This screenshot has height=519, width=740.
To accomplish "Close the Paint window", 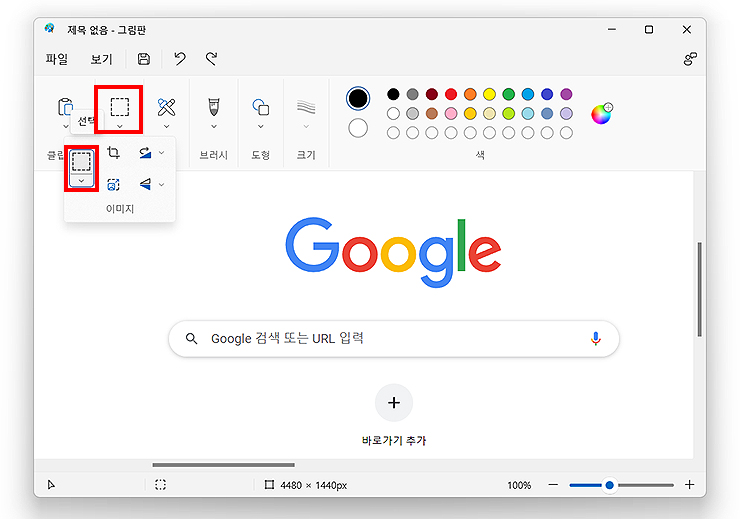I will [687, 29].
